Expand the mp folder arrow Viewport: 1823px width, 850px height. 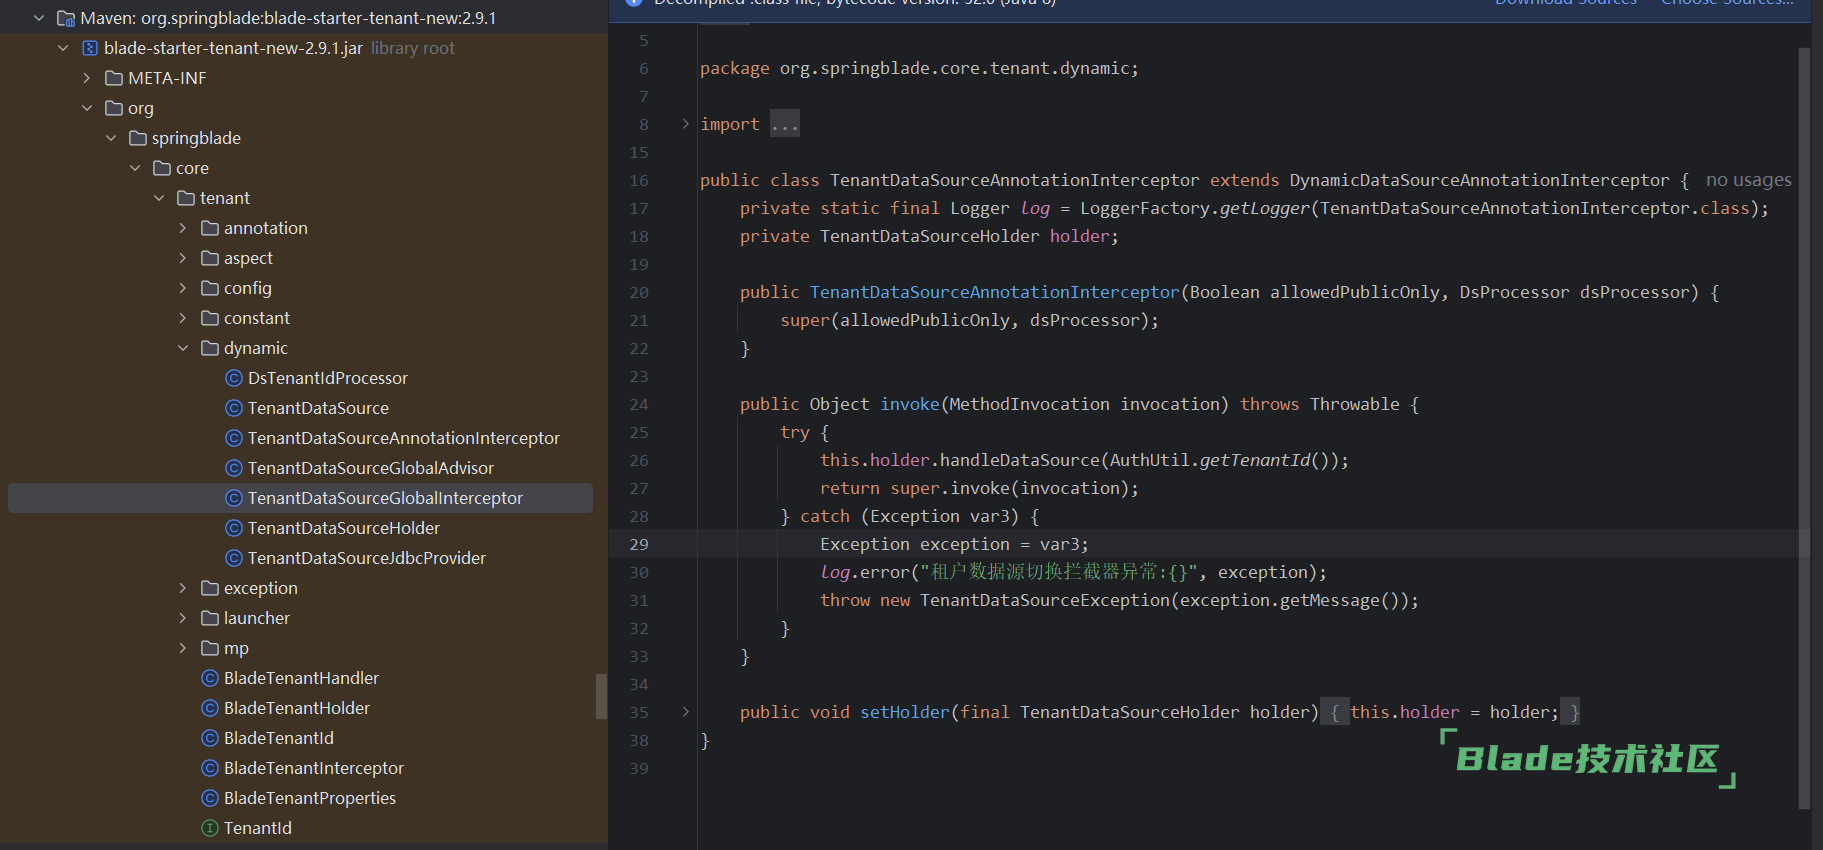pyautogui.click(x=183, y=648)
